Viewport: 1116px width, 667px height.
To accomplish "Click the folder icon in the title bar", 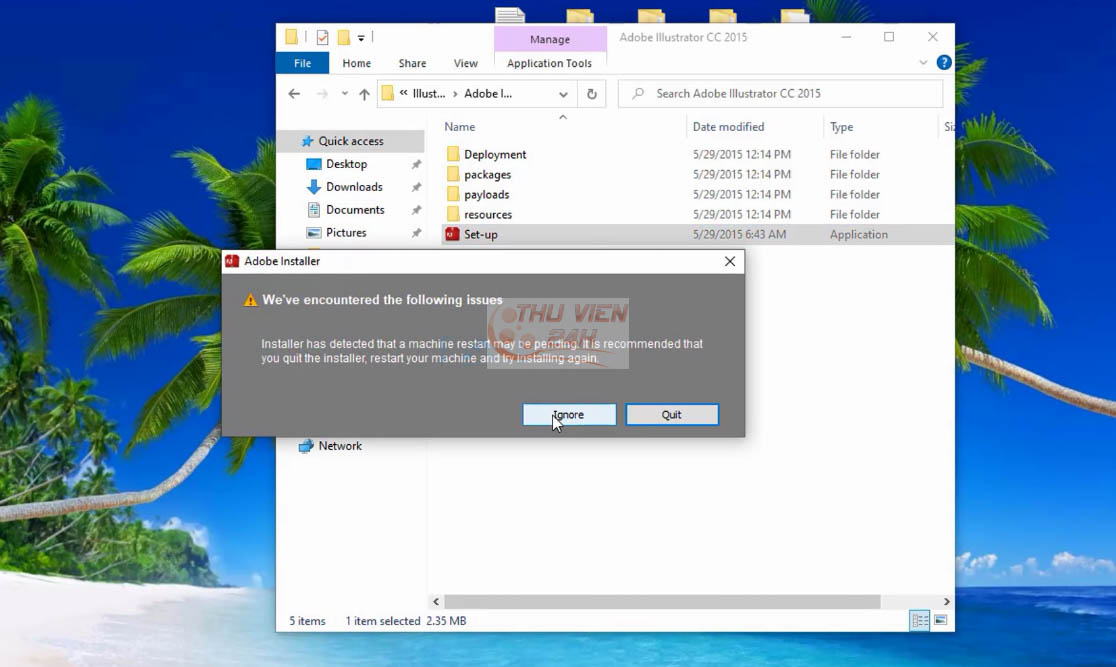I will click(291, 37).
